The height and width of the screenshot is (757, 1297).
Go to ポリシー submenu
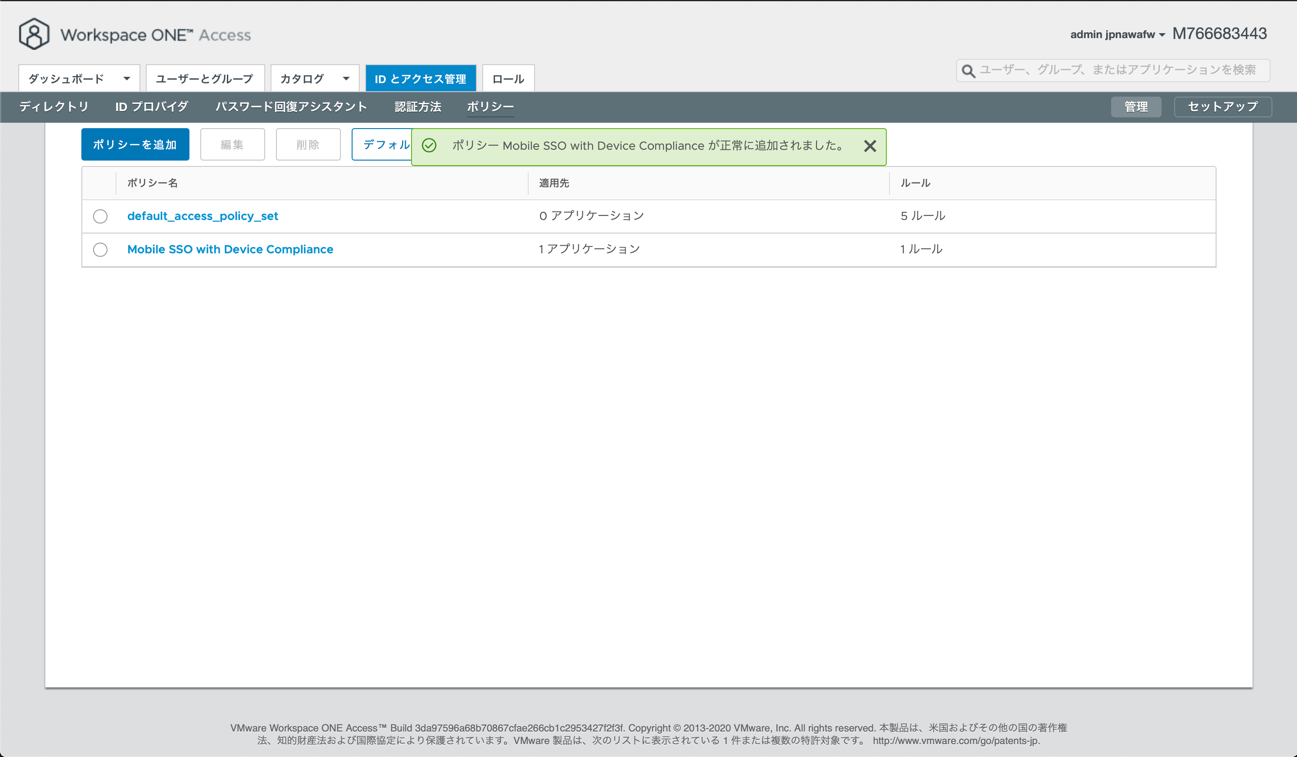490,107
